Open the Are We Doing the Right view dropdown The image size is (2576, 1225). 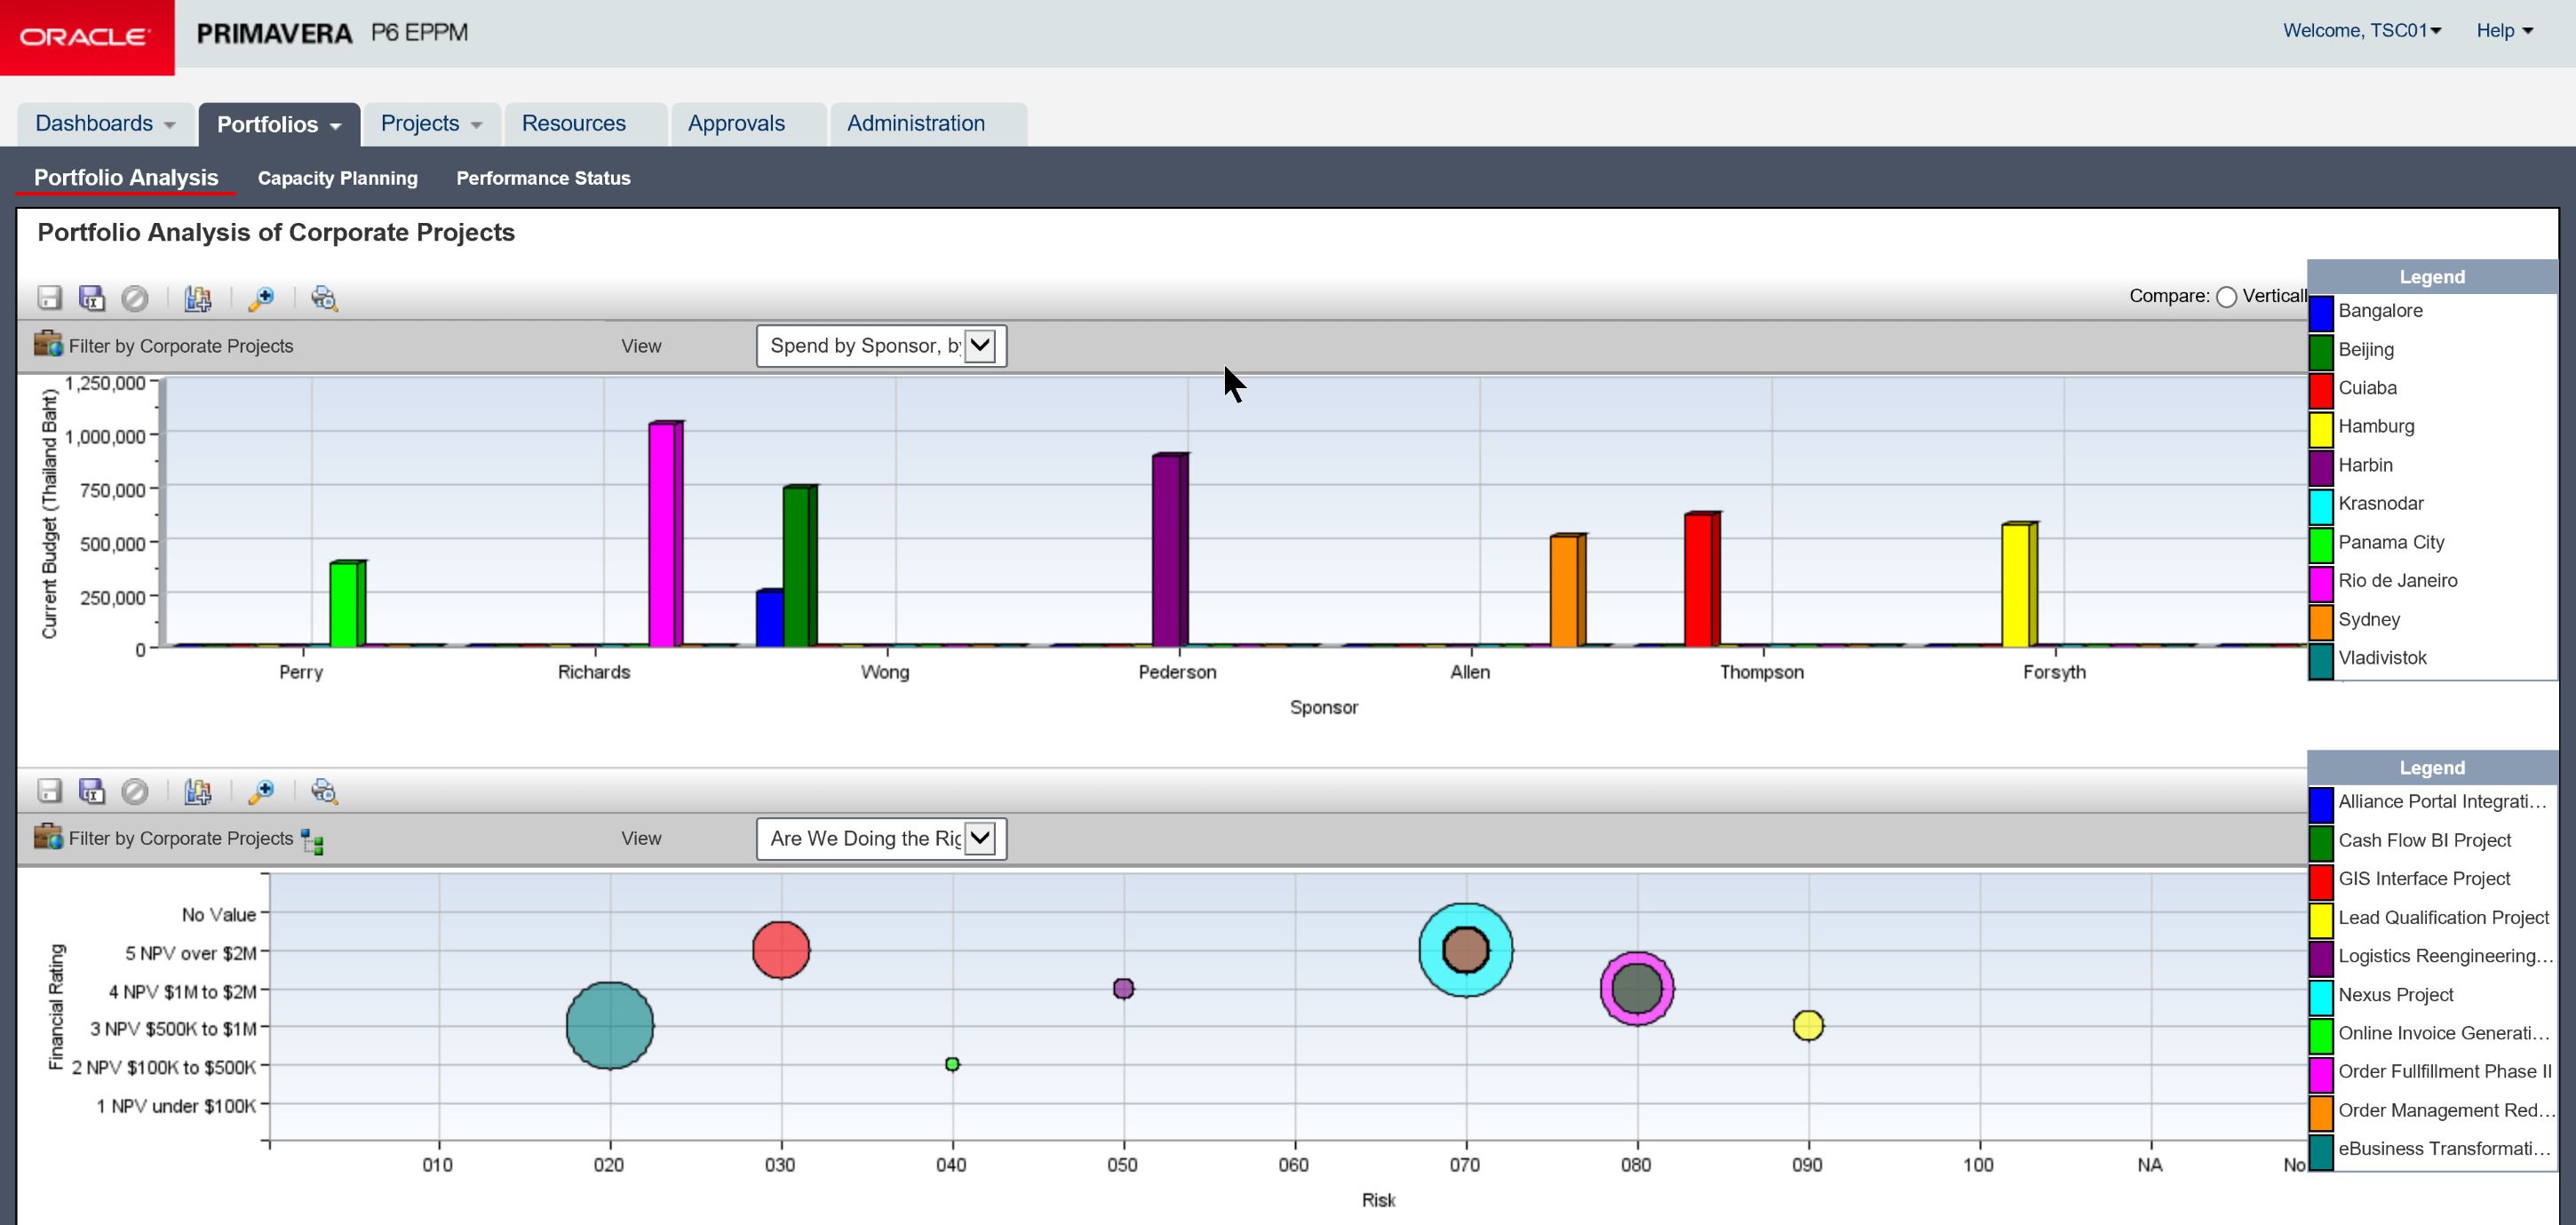(x=981, y=838)
